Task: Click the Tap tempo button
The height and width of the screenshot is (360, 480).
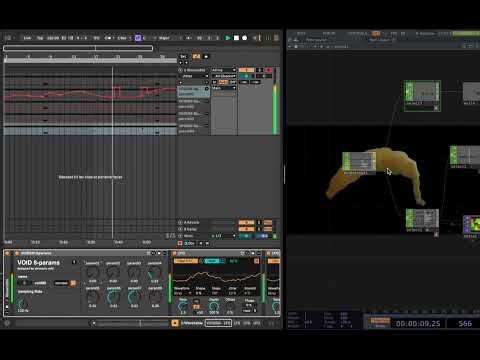Action: pos(40,38)
